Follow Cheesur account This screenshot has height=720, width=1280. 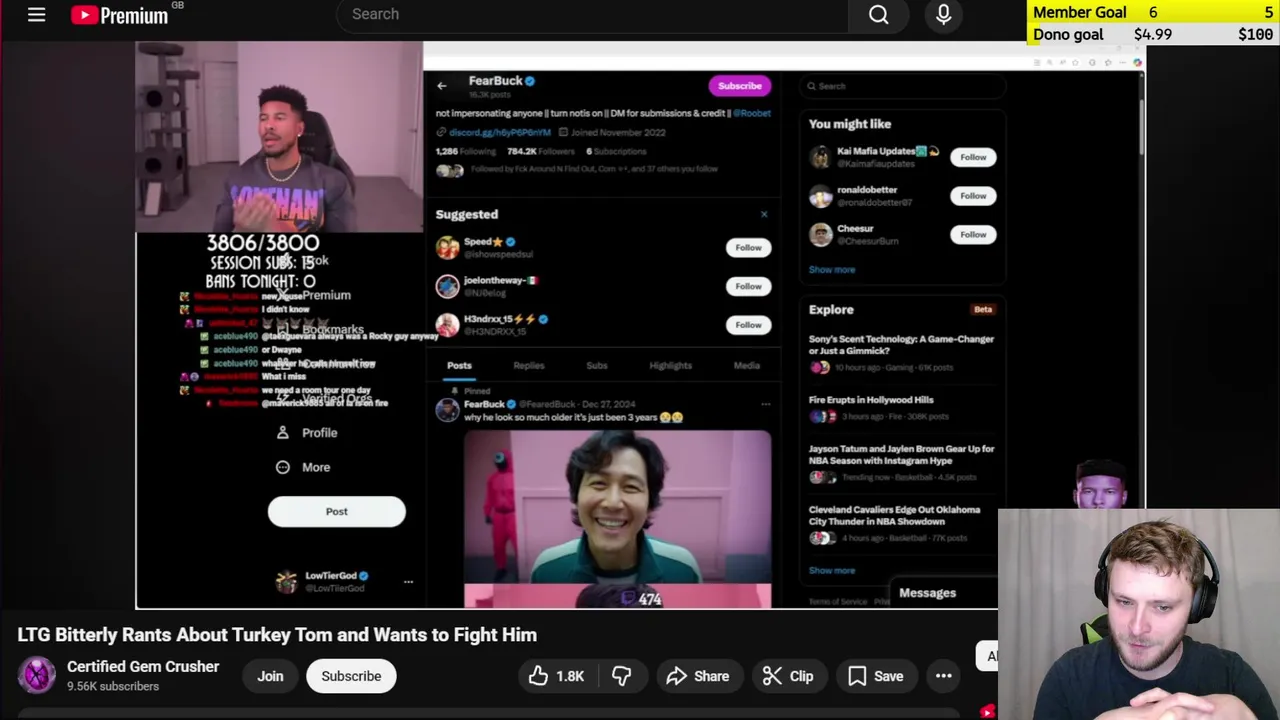pos(973,235)
